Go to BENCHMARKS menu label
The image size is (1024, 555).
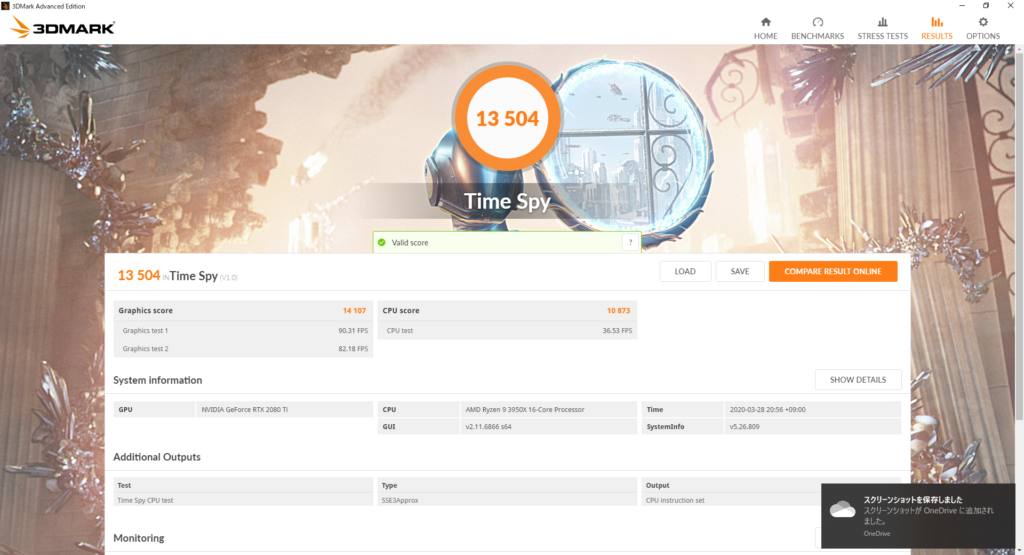click(x=818, y=36)
